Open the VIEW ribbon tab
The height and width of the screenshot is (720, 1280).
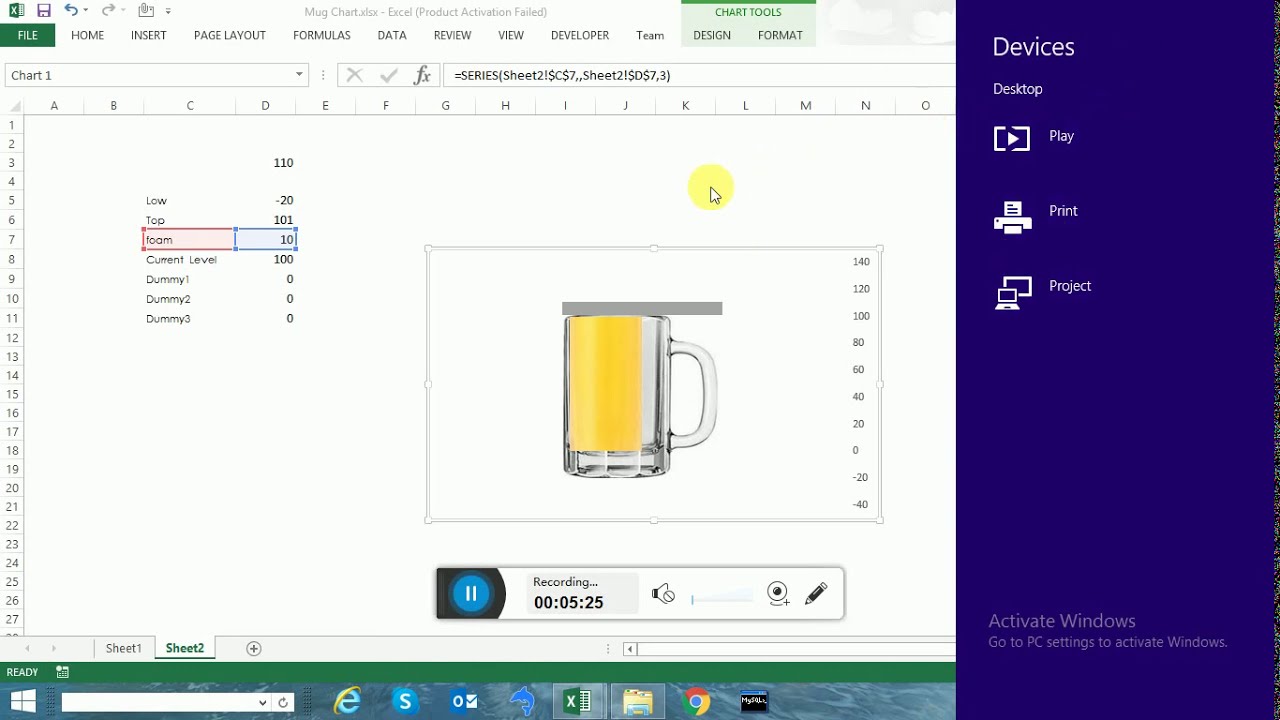pyautogui.click(x=511, y=35)
